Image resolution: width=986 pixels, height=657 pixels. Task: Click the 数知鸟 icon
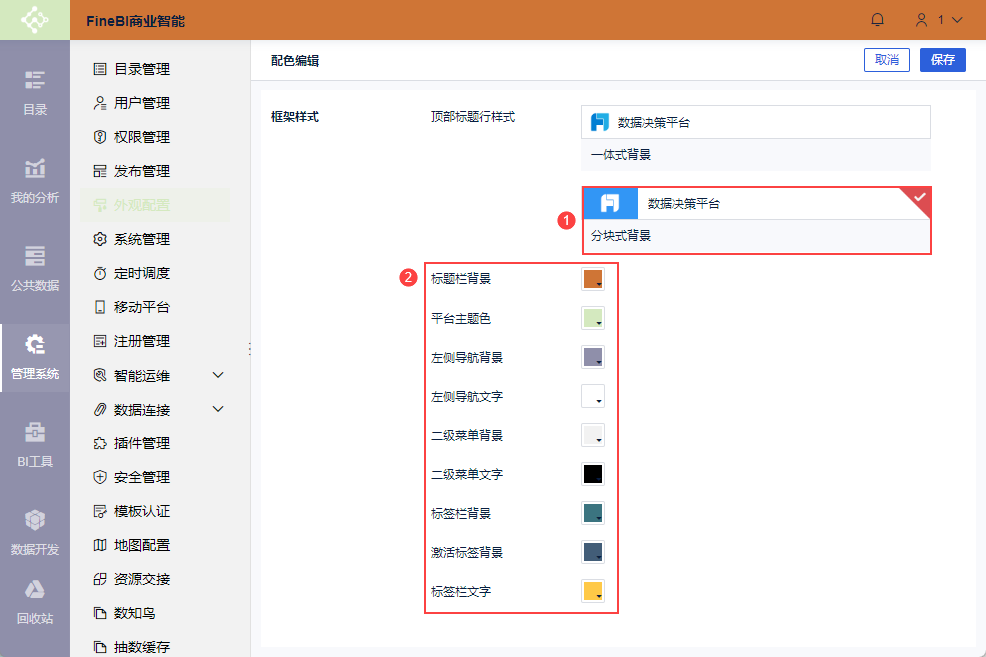[100, 613]
